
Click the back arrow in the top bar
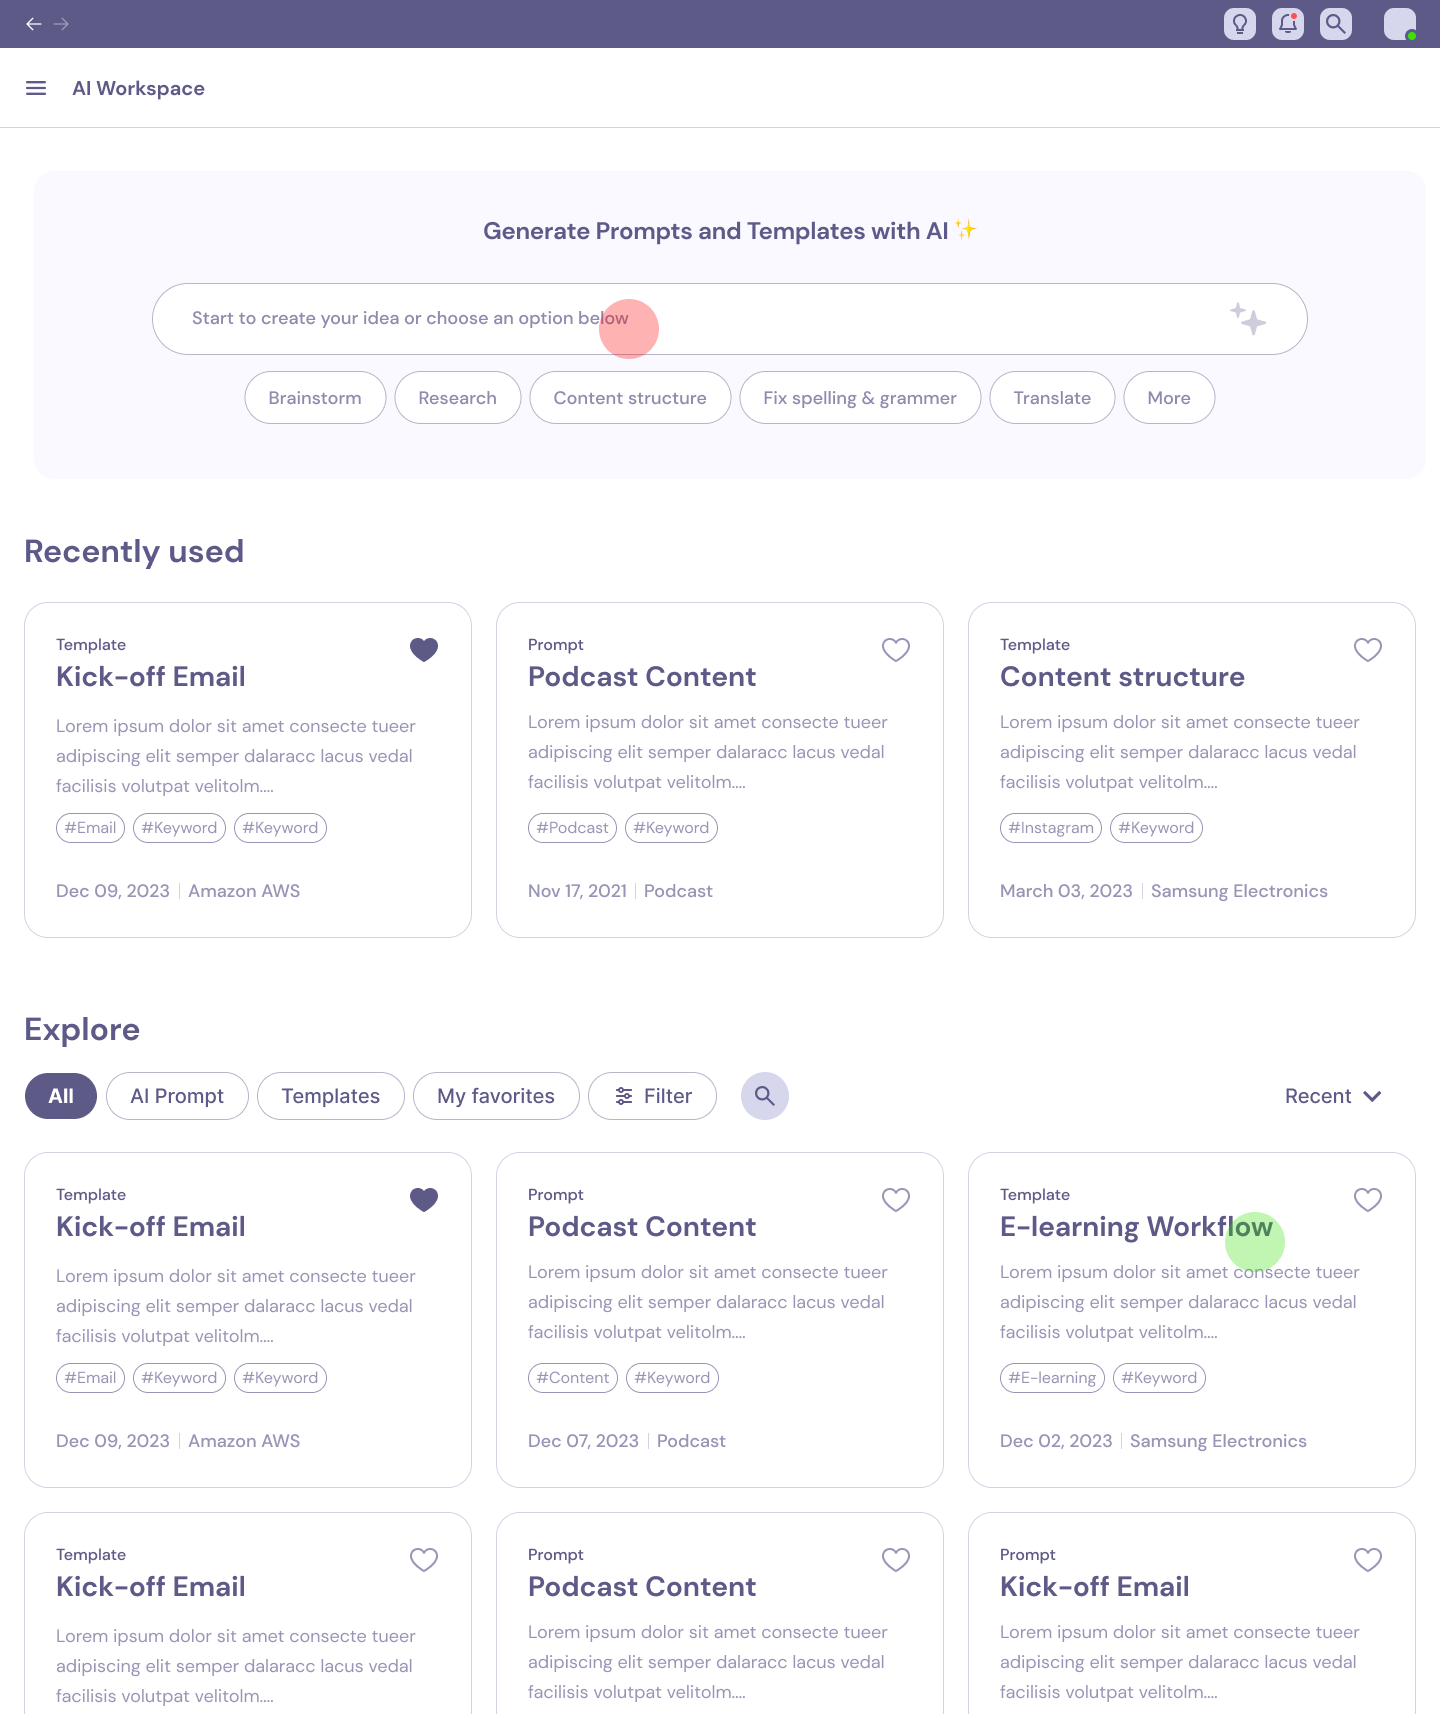click(34, 24)
